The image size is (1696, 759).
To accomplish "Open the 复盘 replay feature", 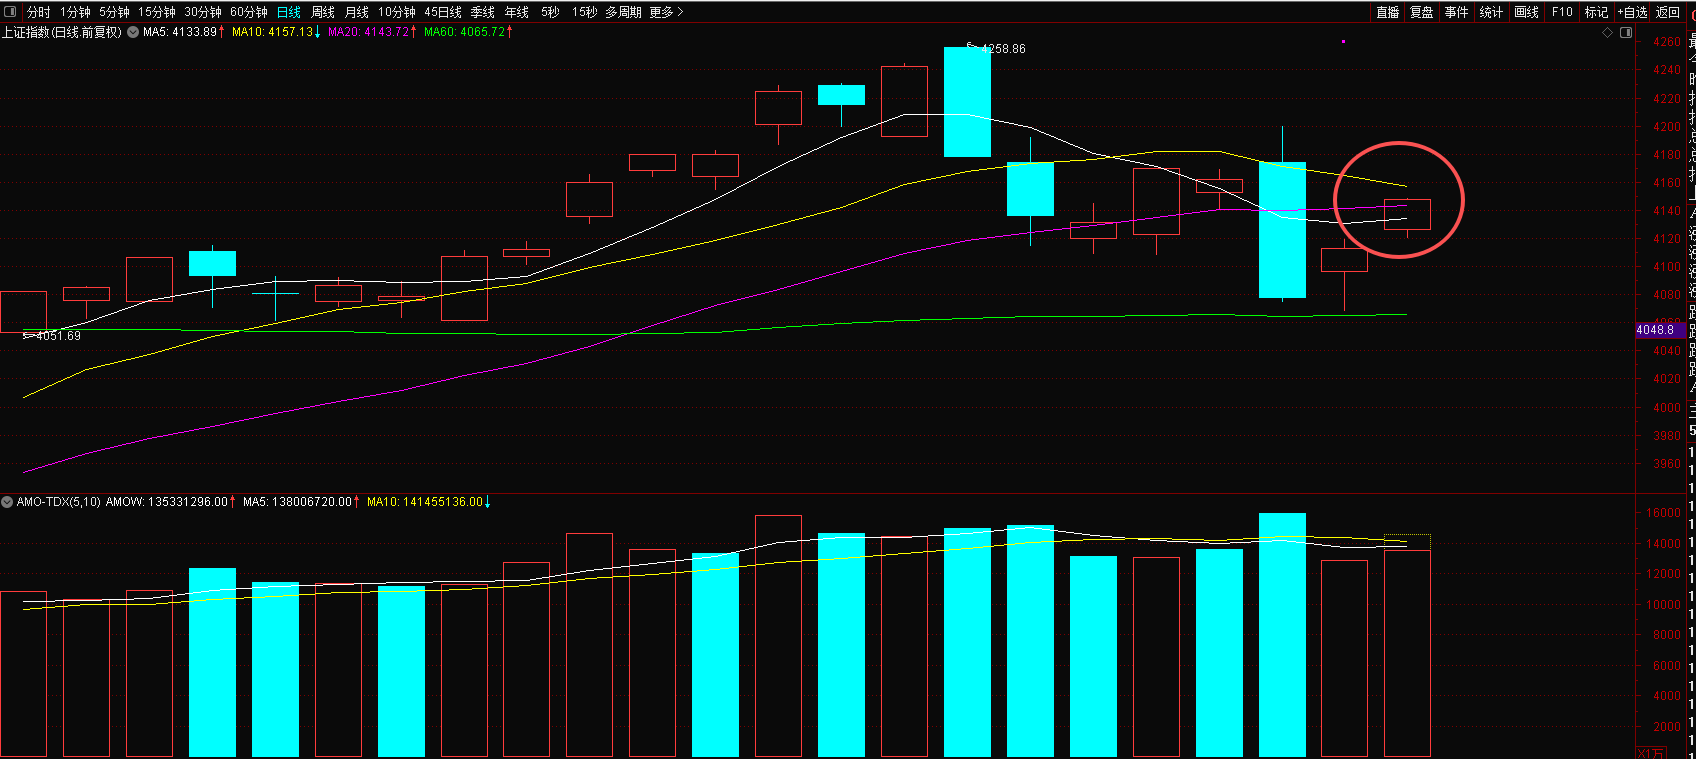I will (1422, 12).
